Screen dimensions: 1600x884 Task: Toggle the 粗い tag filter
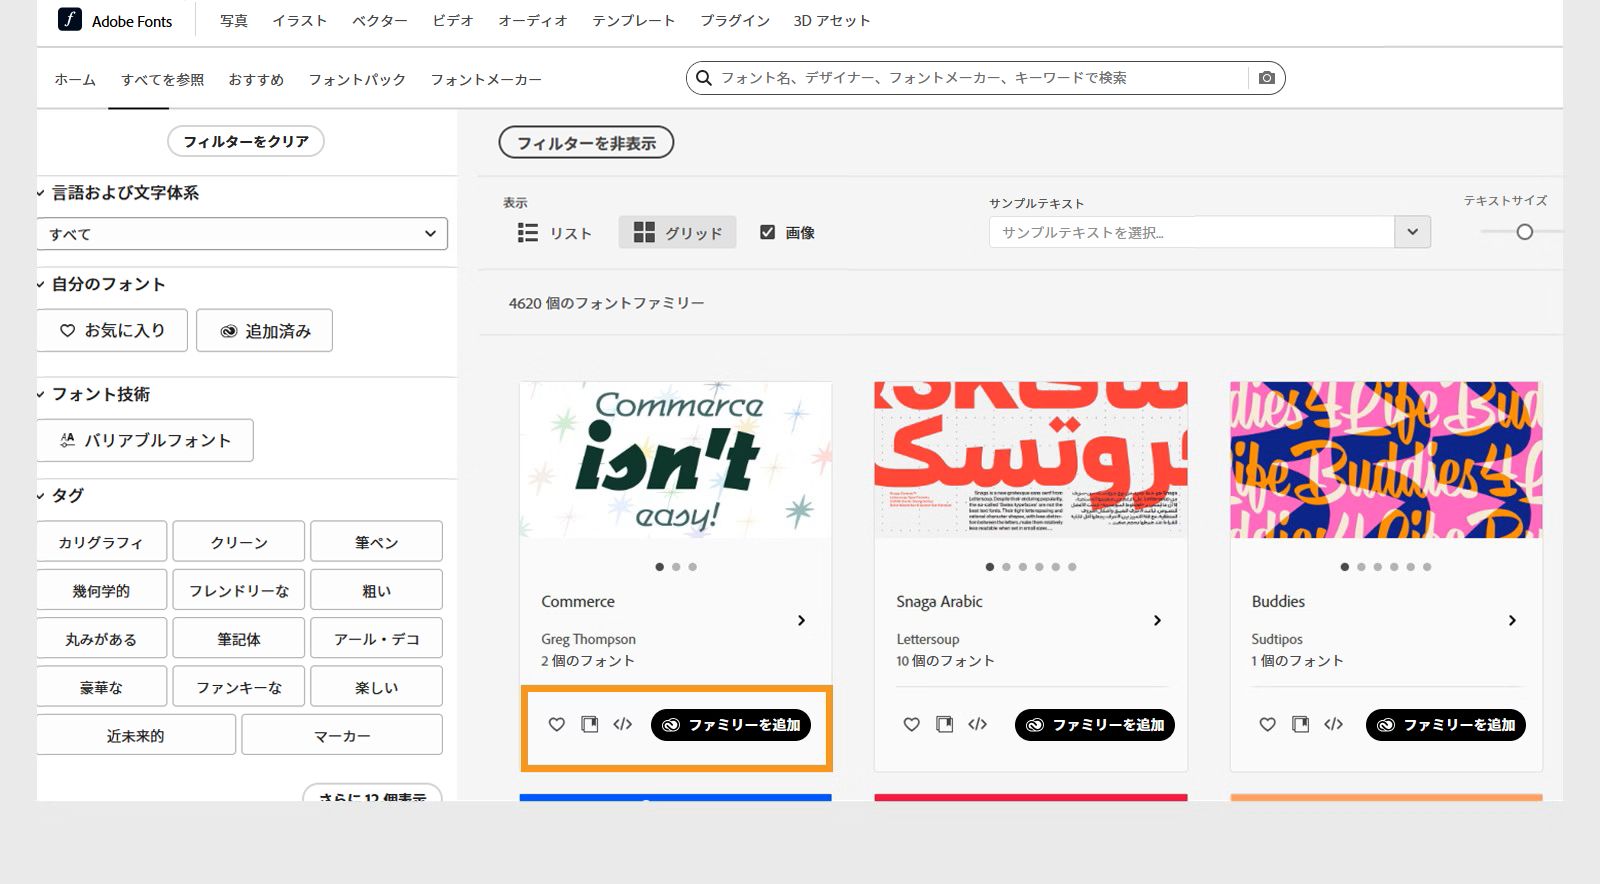[x=377, y=590]
